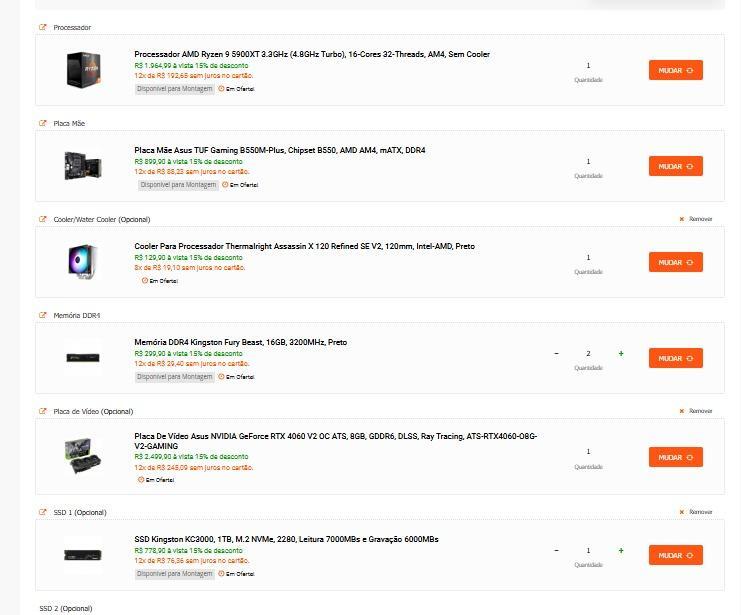Open the Processador section edit icon

(x=43, y=27)
